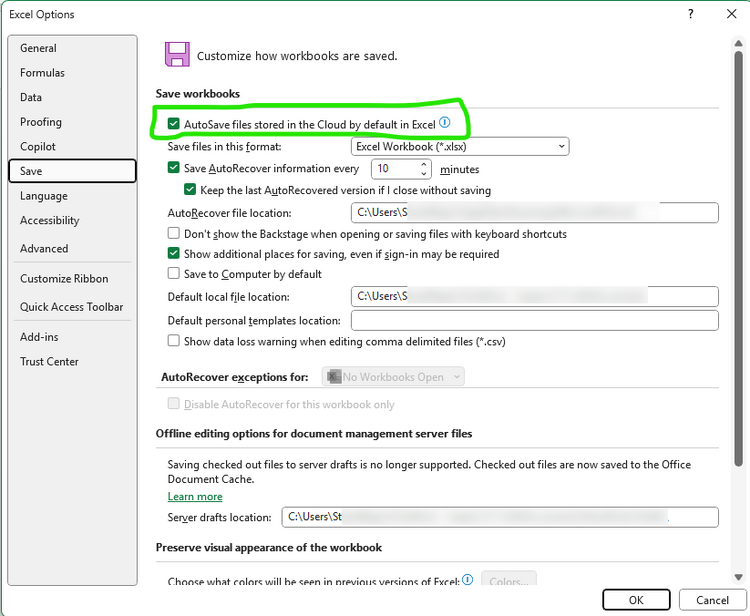750x616 pixels.
Task: Close the Excel Options dialog
Action: [731, 14]
